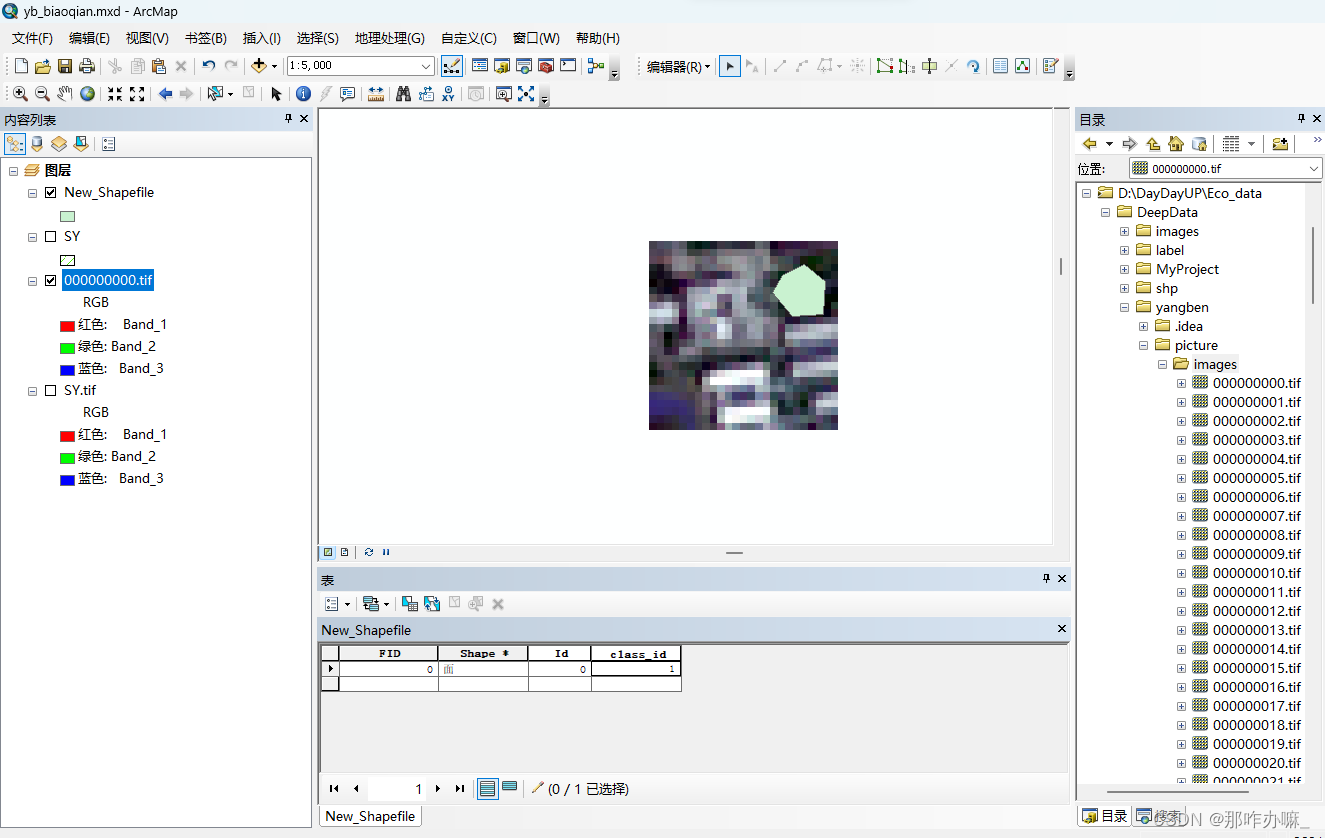
Task: Open a map document via the folder icon
Action: (x=42, y=66)
